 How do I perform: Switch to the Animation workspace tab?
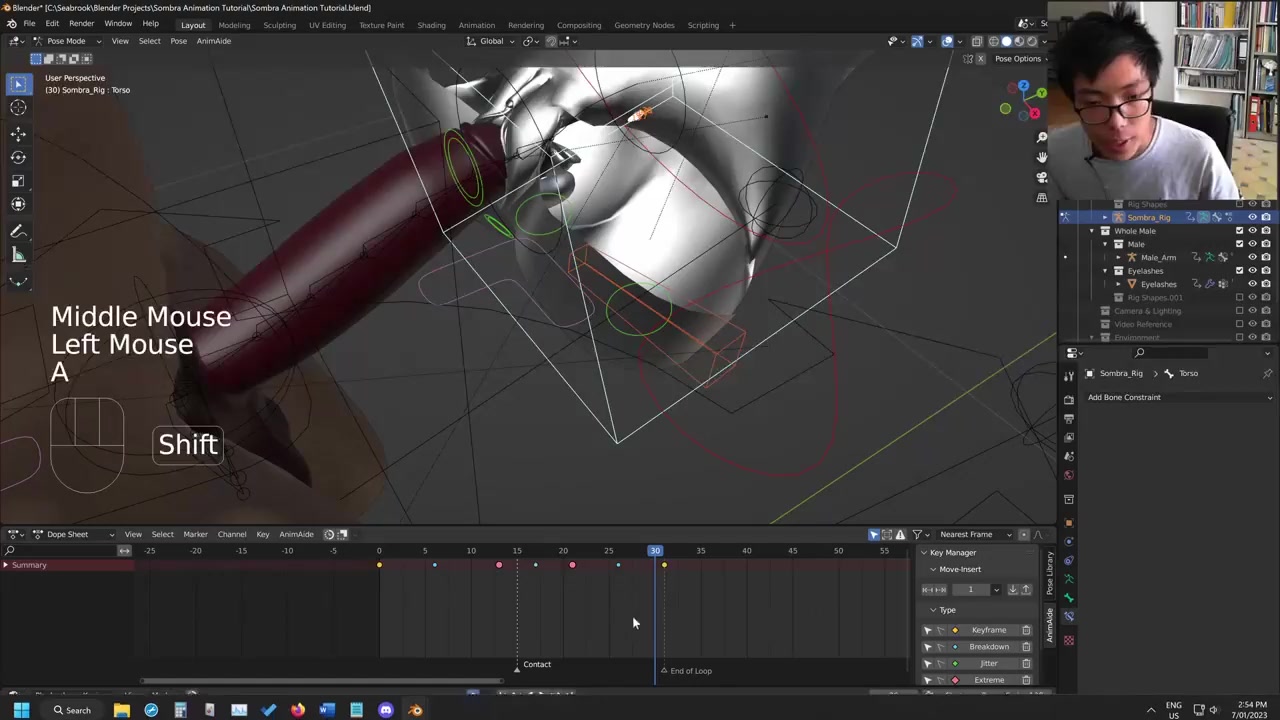click(x=476, y=25)
